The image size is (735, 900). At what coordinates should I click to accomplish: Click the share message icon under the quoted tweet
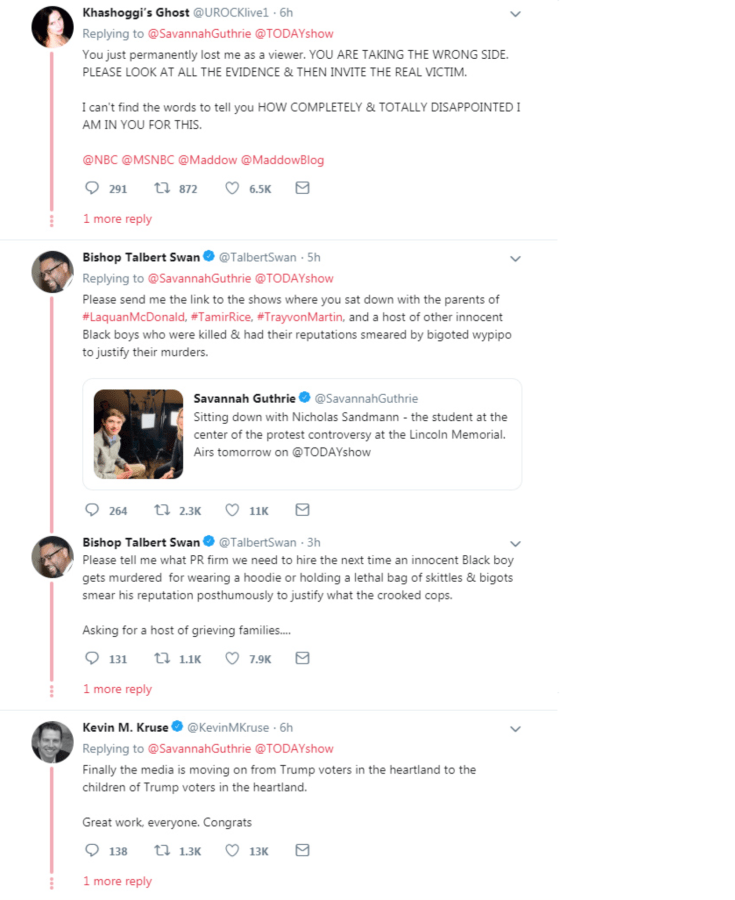pyautogui.click(x=302, y=510)
